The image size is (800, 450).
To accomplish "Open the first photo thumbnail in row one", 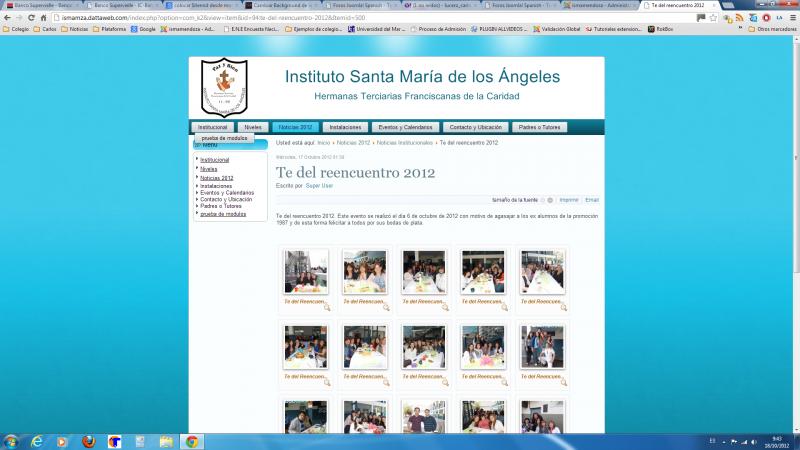I will [306, 272].
